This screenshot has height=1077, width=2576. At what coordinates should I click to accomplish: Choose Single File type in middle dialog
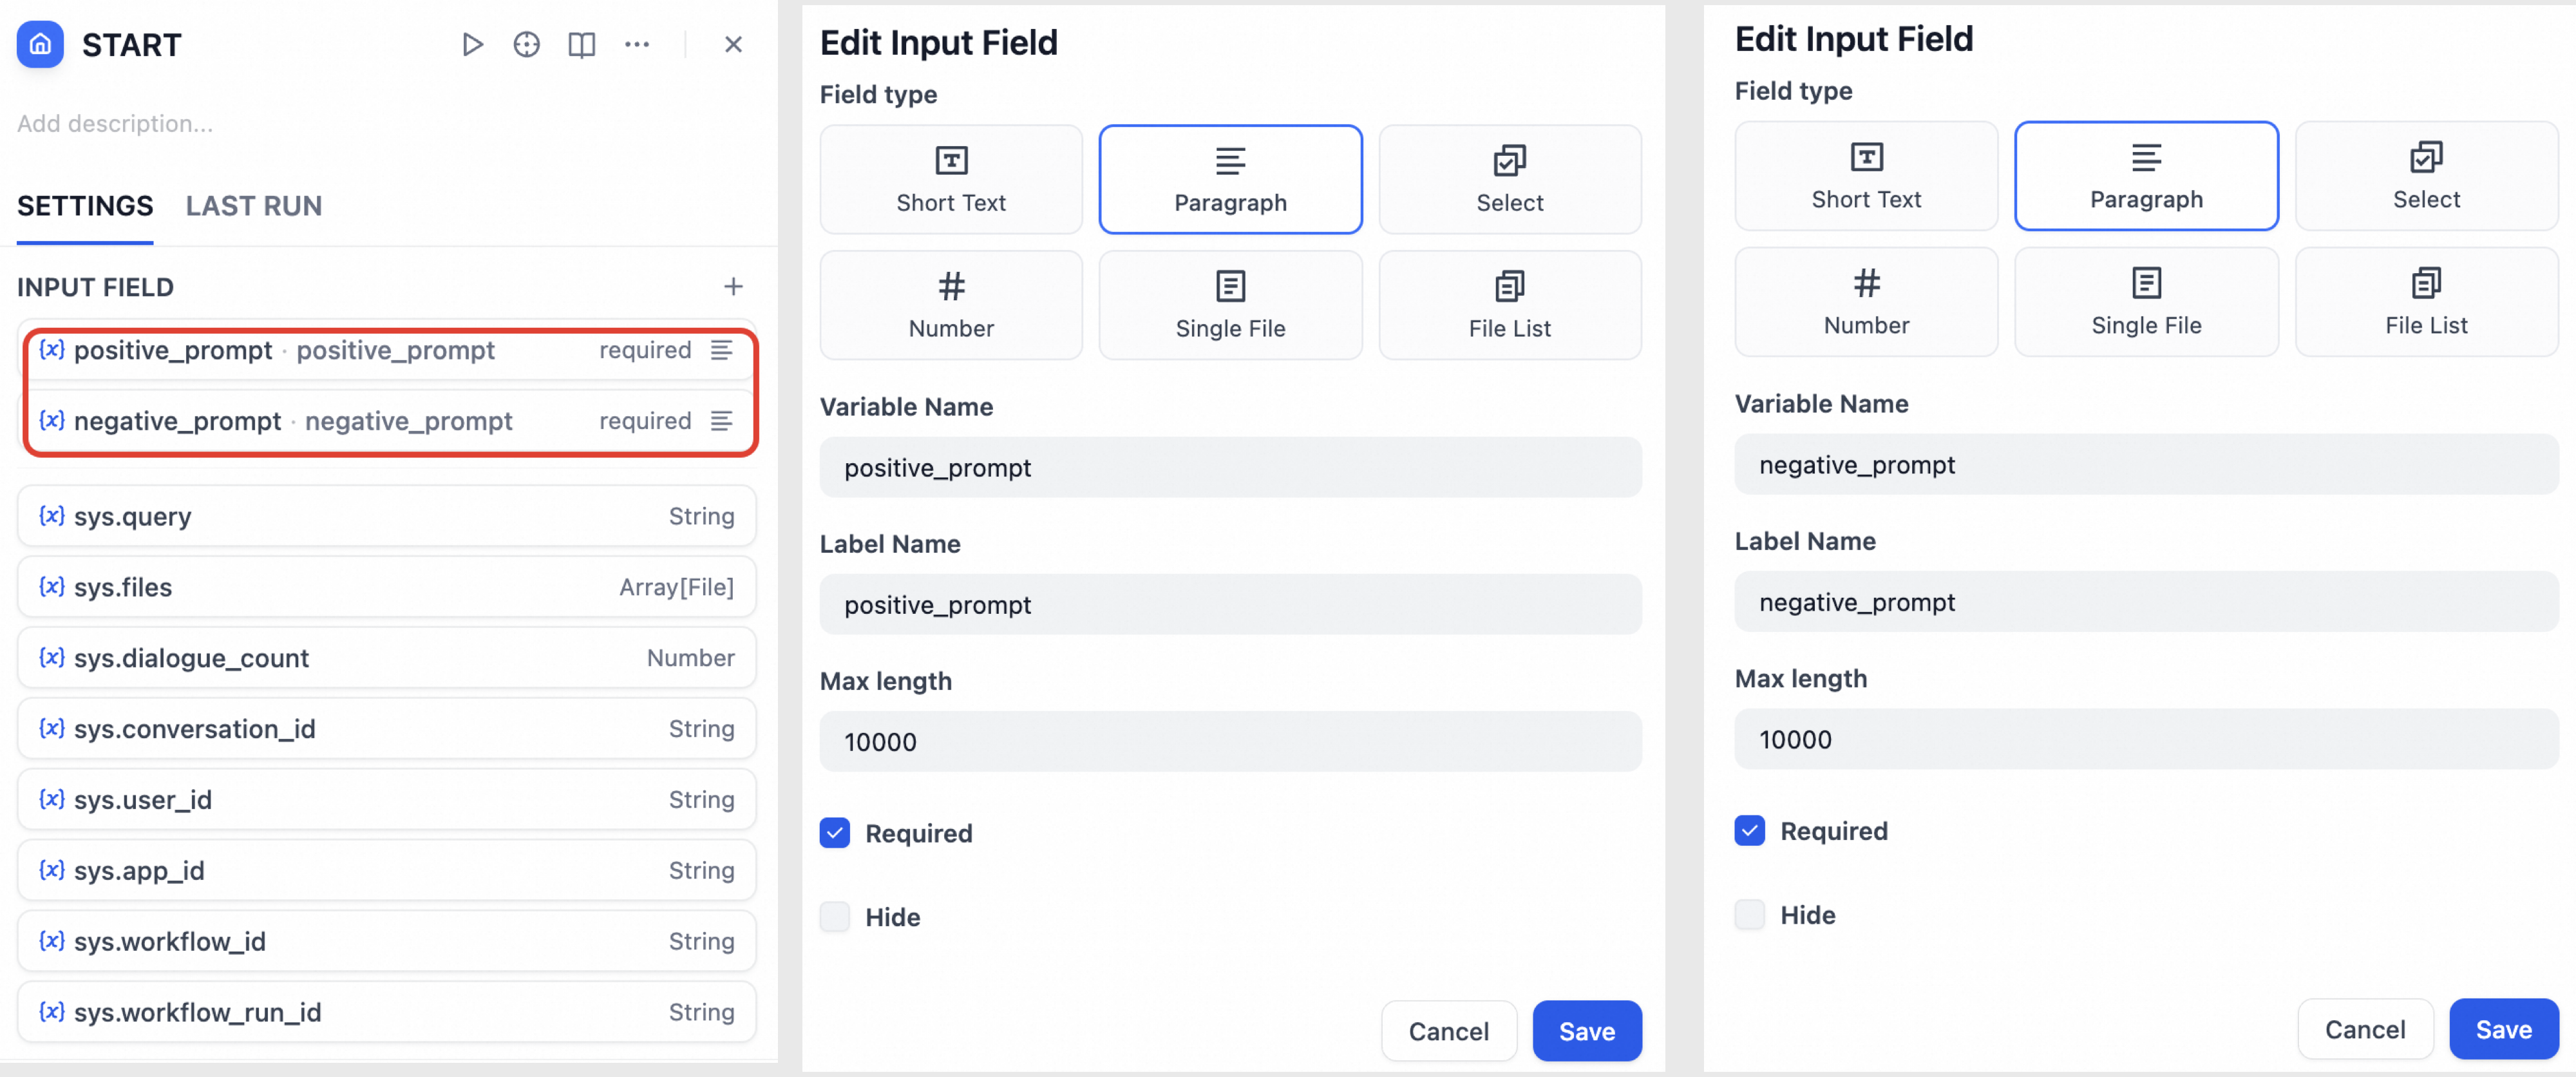[x=1229, y=305]
